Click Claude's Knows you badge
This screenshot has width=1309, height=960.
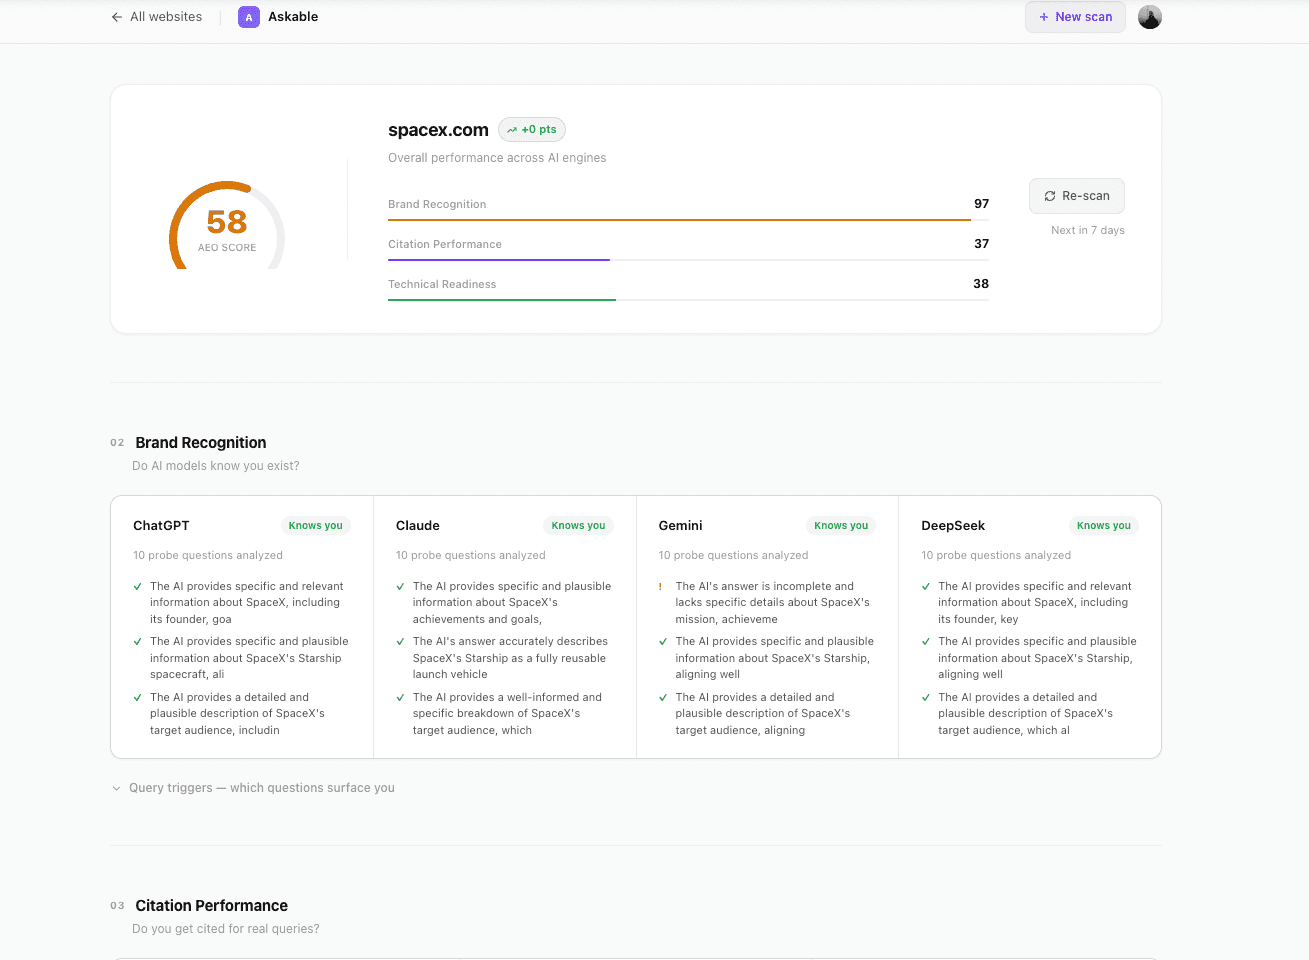coord(578,526)
